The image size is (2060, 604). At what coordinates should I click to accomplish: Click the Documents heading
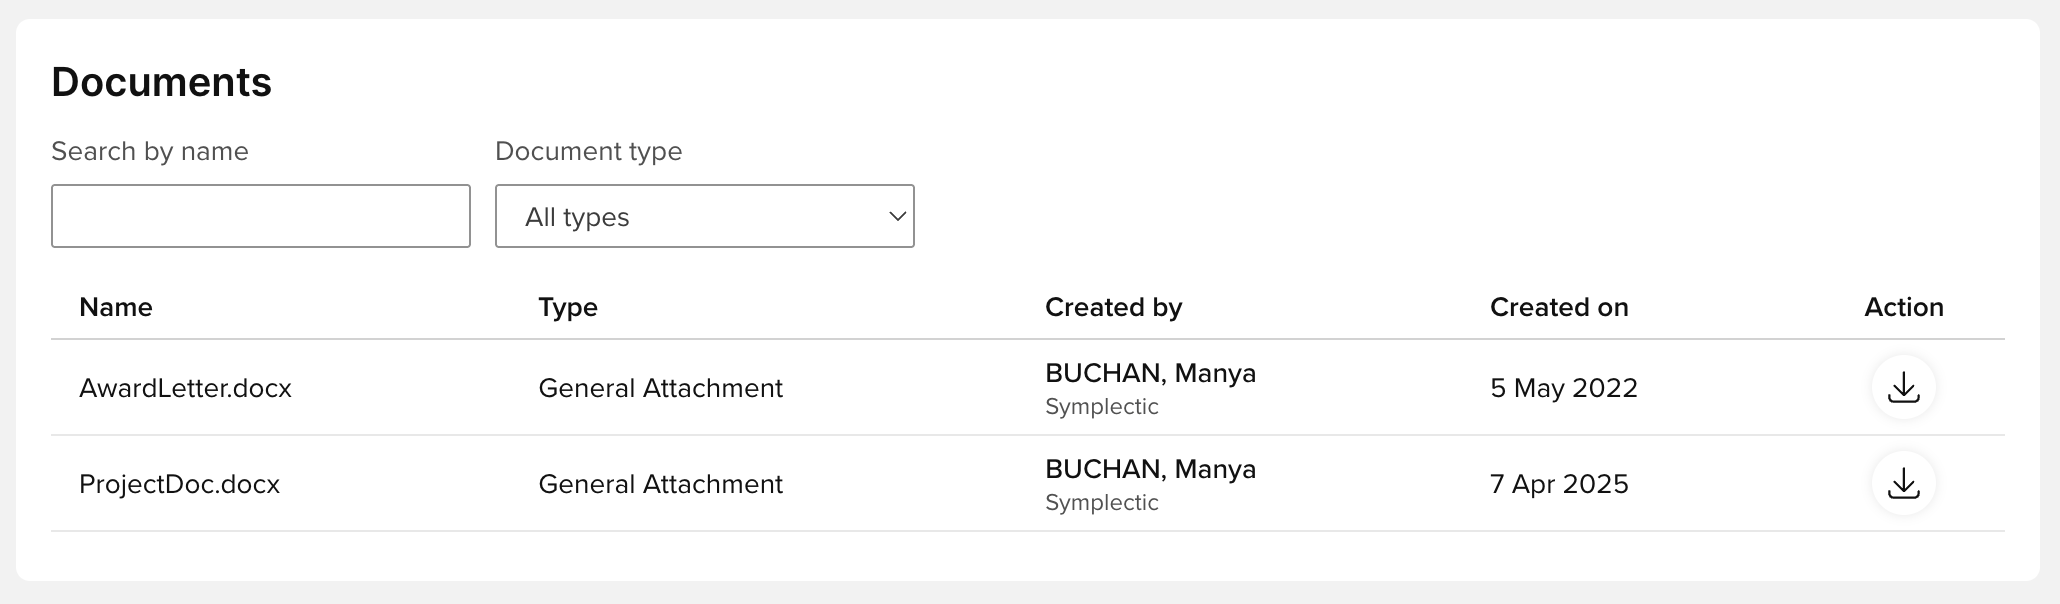[161, 82]
